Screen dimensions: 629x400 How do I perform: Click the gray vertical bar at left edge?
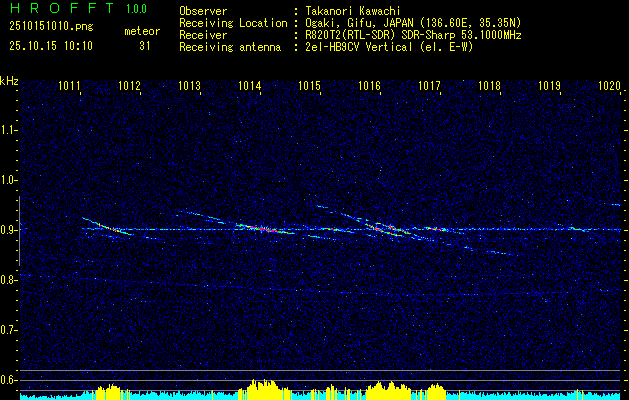pyautogui.click(x=19, y=231)
